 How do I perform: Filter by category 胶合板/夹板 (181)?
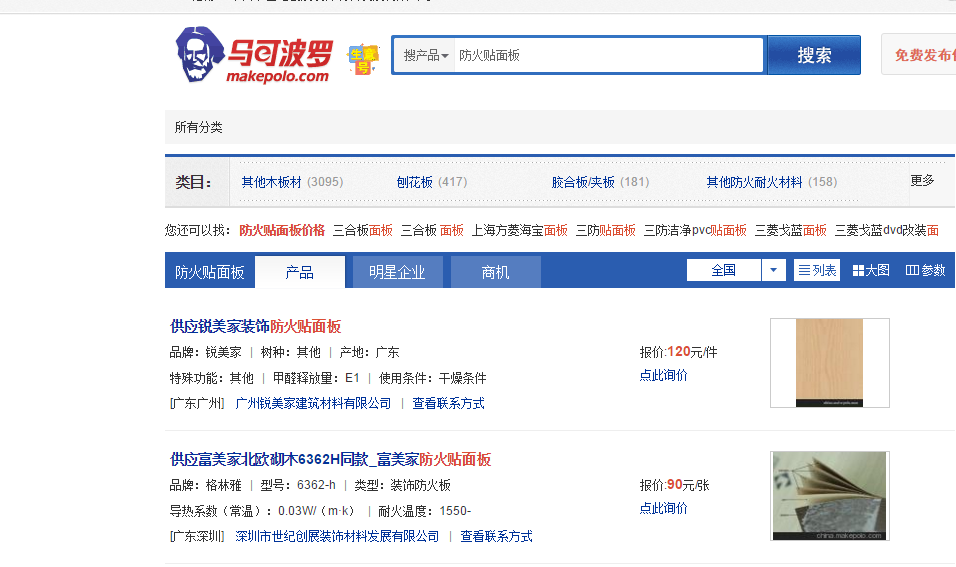point(600,182)
